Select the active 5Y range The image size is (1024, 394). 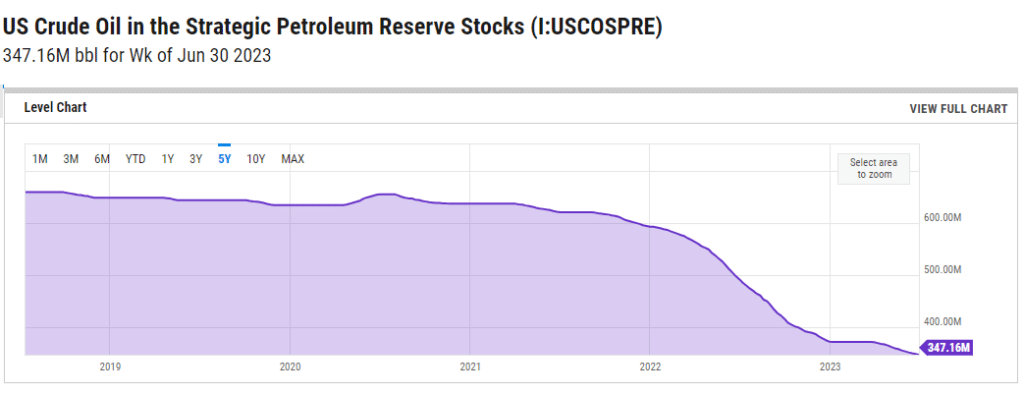point(225,159)
